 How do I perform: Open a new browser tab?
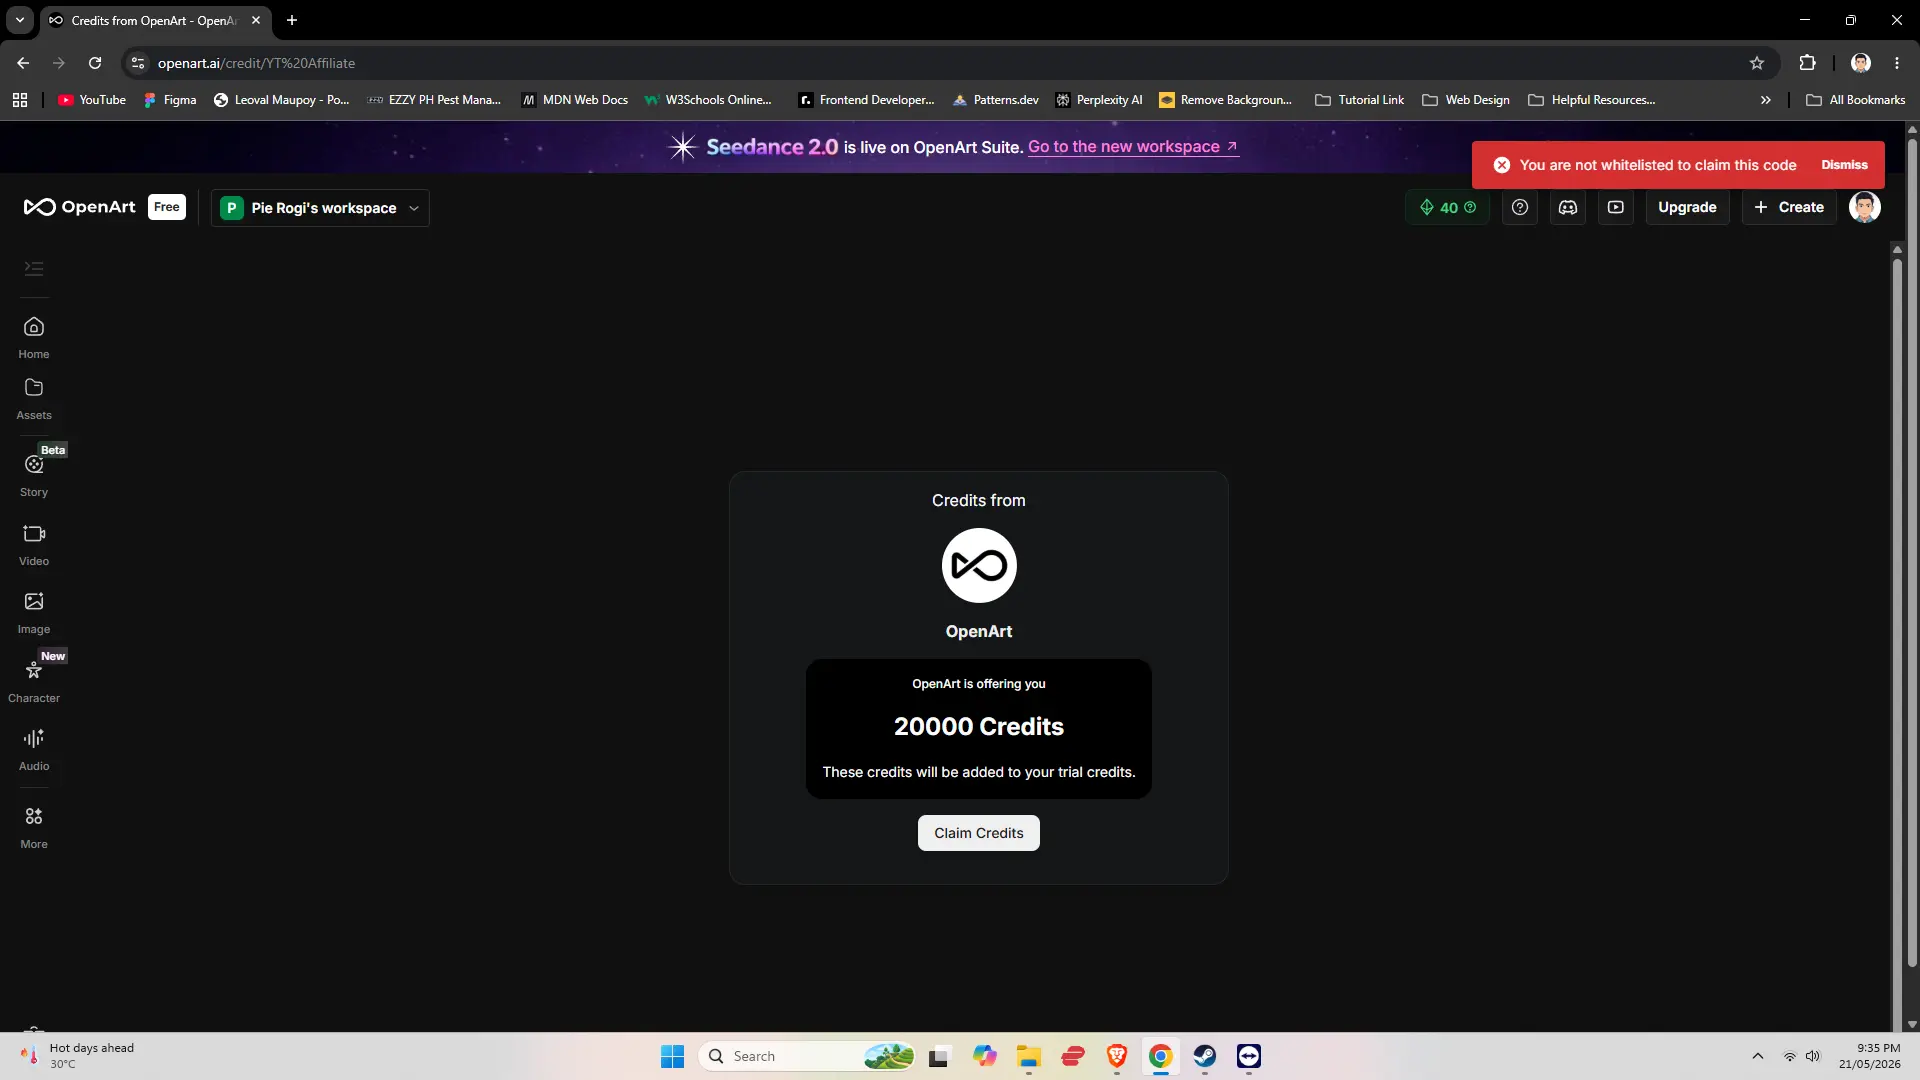pos(292,20)
